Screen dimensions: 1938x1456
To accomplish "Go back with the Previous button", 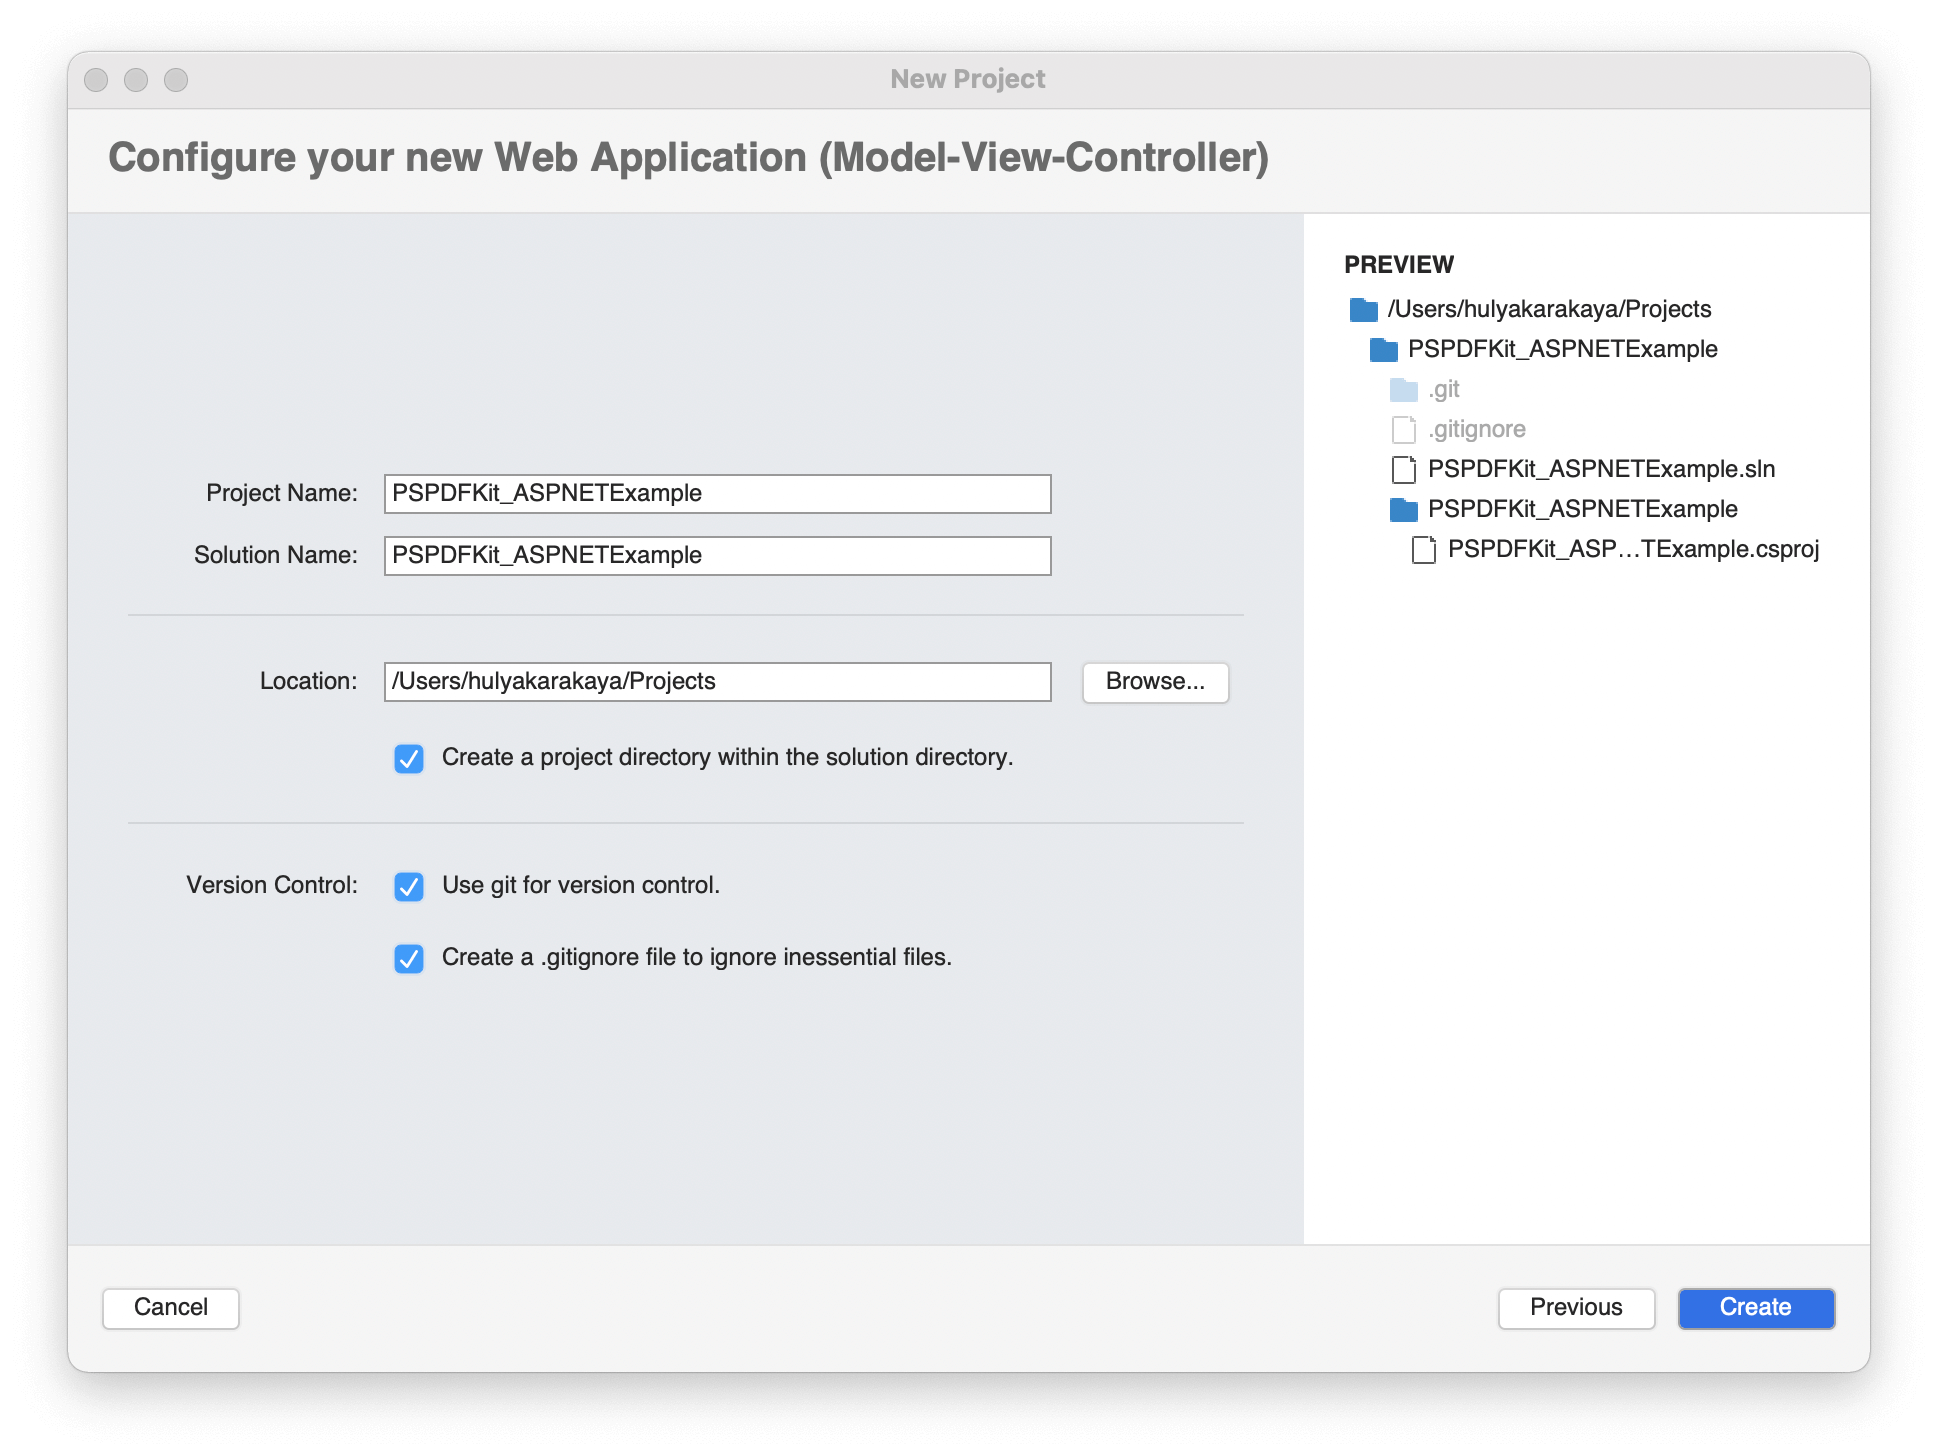I will click(1576, 1308).
